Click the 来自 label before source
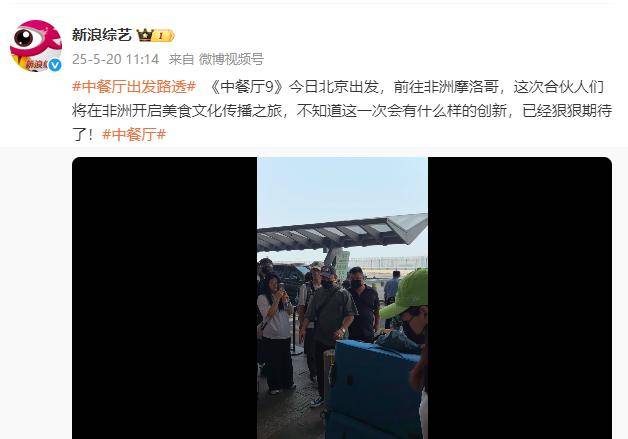 coord(181,59)
